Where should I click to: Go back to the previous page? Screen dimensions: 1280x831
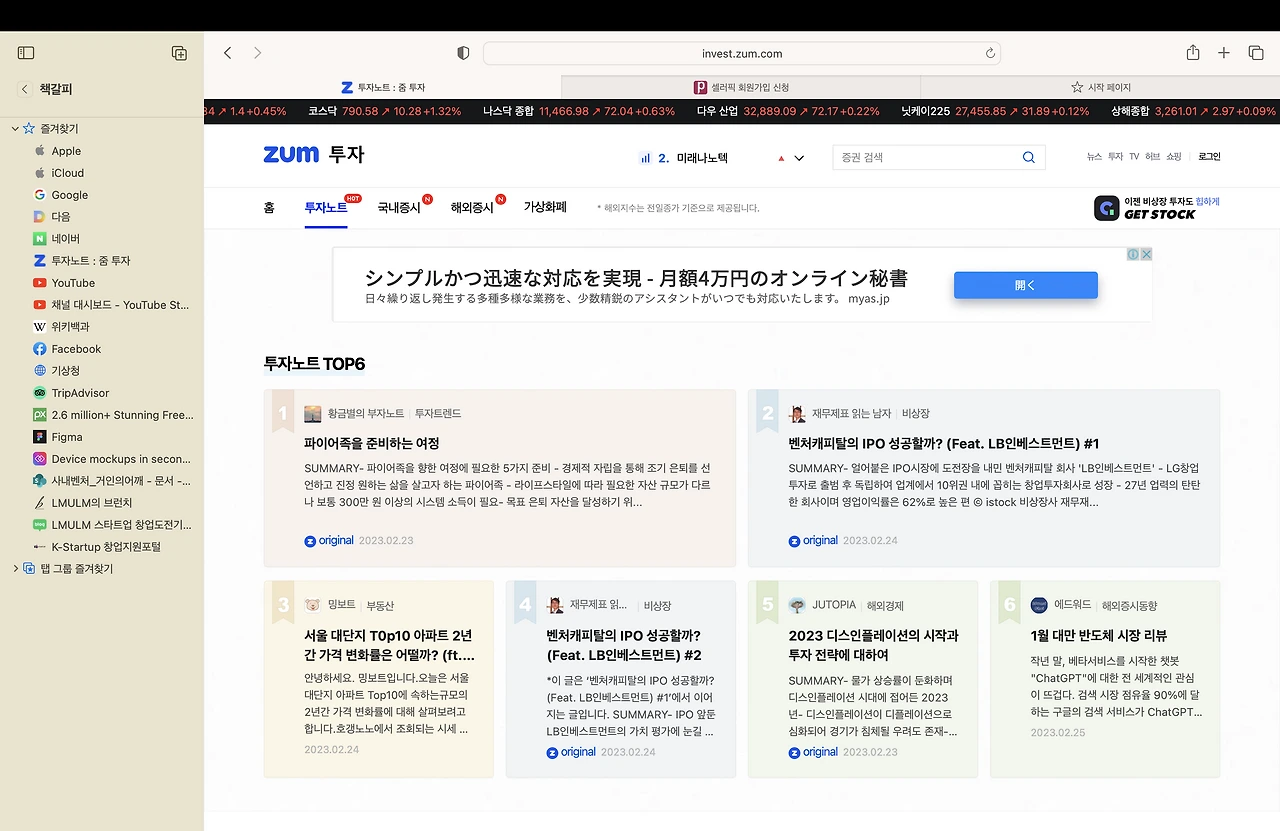coord(228,53)
